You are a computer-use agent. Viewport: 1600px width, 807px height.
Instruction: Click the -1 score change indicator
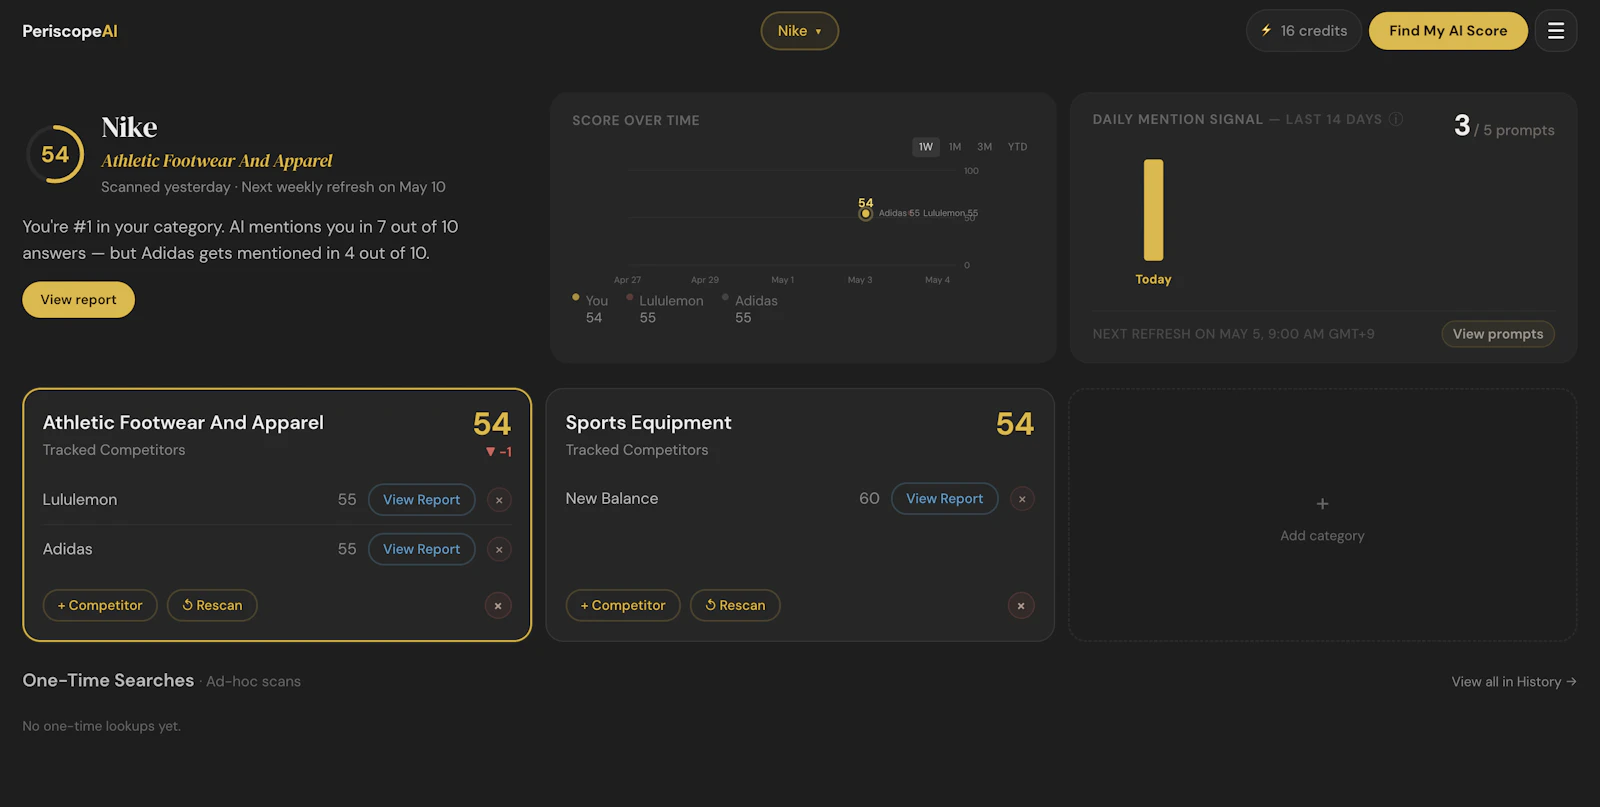499,452
